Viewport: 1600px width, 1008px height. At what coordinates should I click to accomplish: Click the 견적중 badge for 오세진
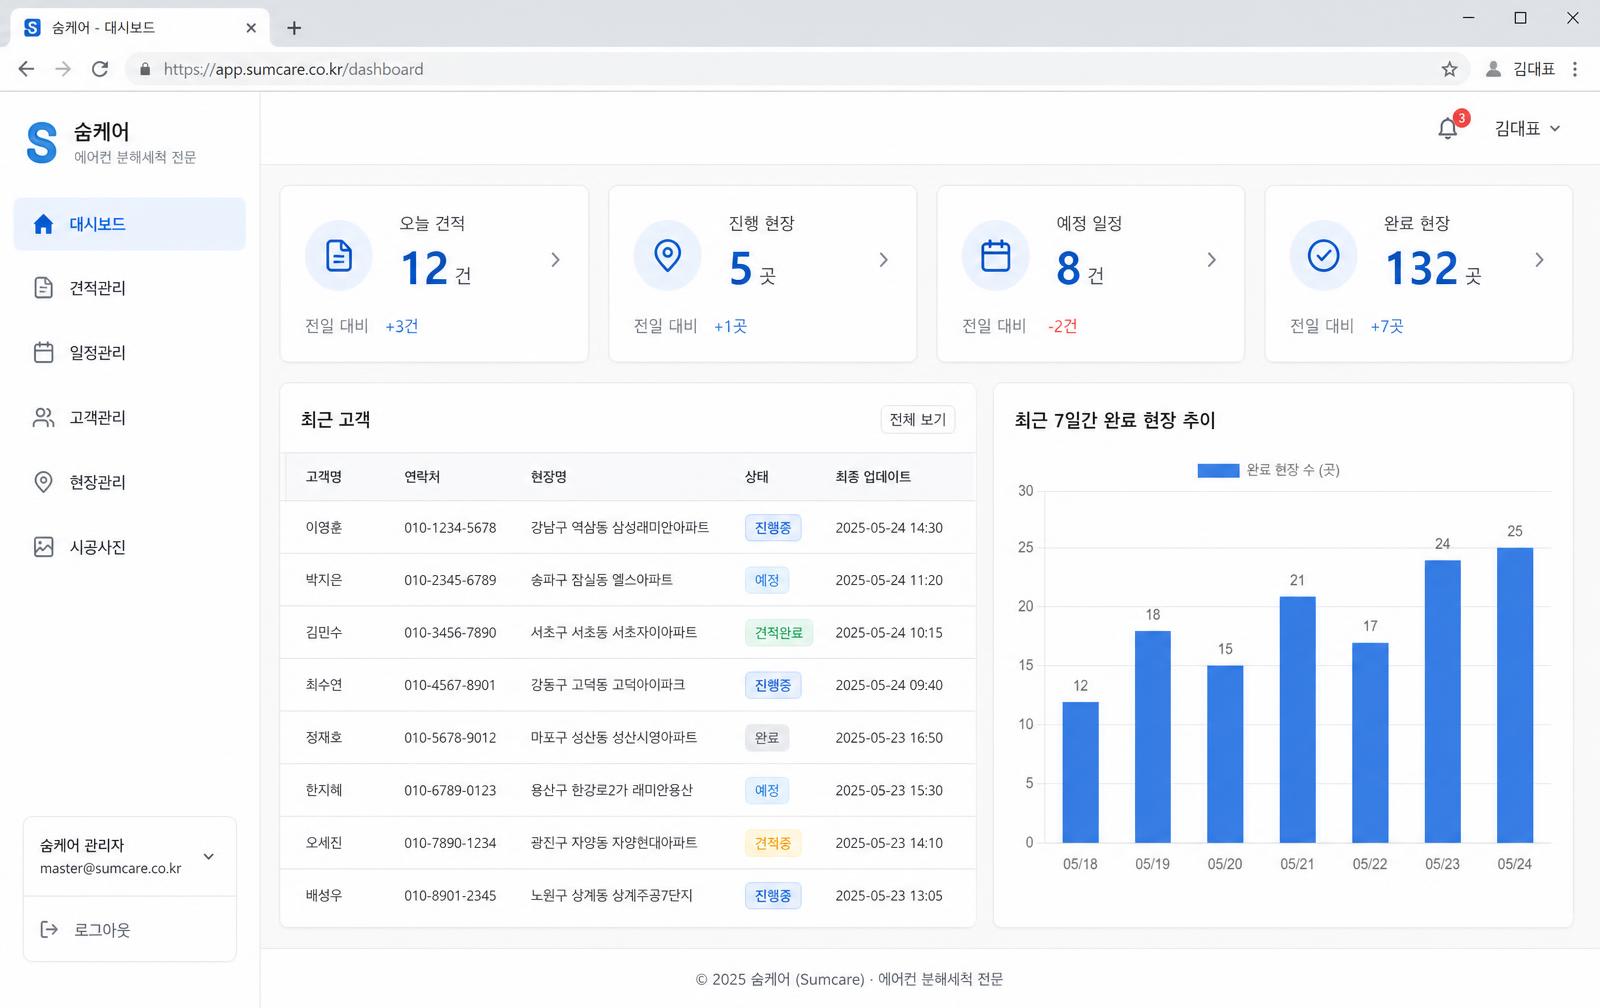click(x=773, y=843)
